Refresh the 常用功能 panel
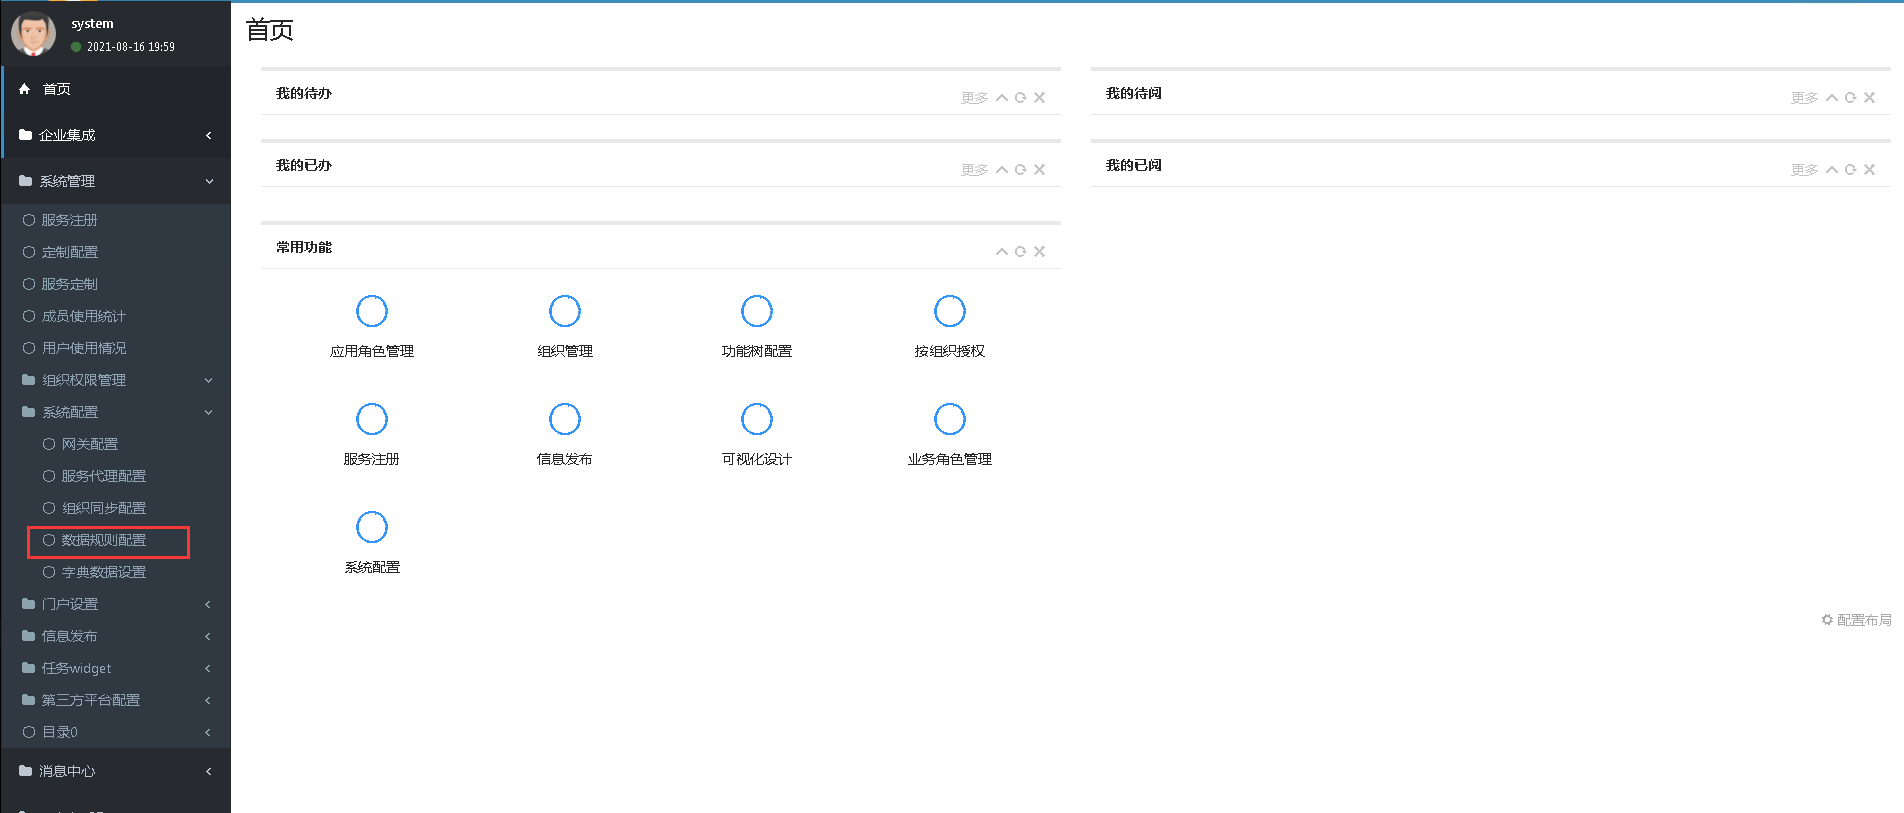Image resolution: width=1904 pixels, height=813 pixels. click(1020, 252)
